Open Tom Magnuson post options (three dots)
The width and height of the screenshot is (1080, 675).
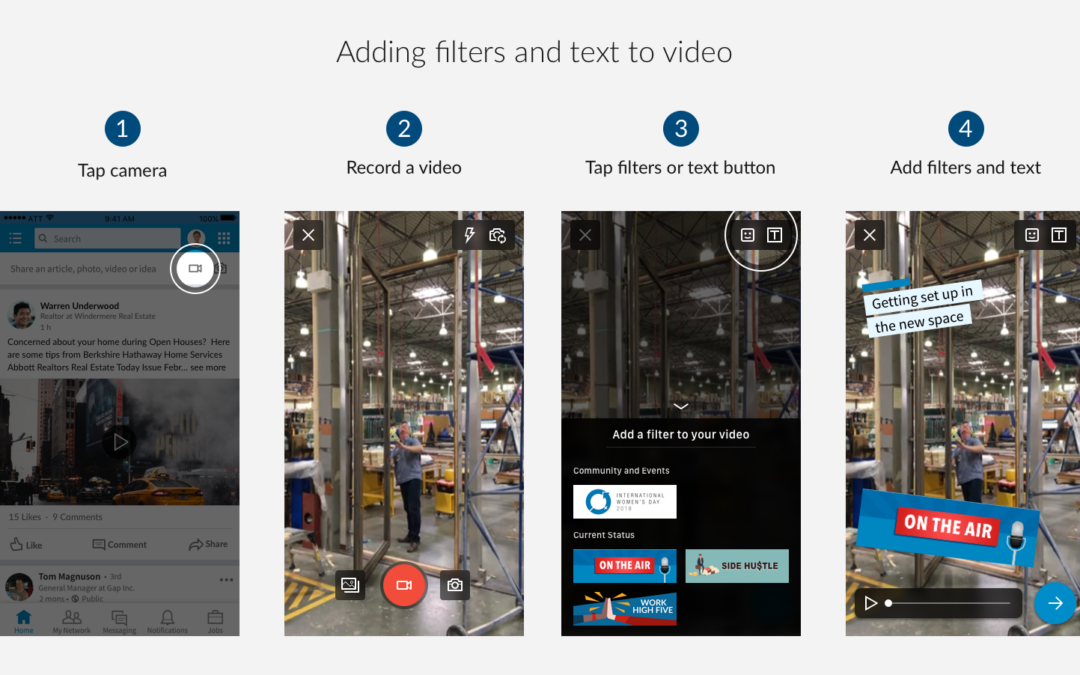[226, 579]
